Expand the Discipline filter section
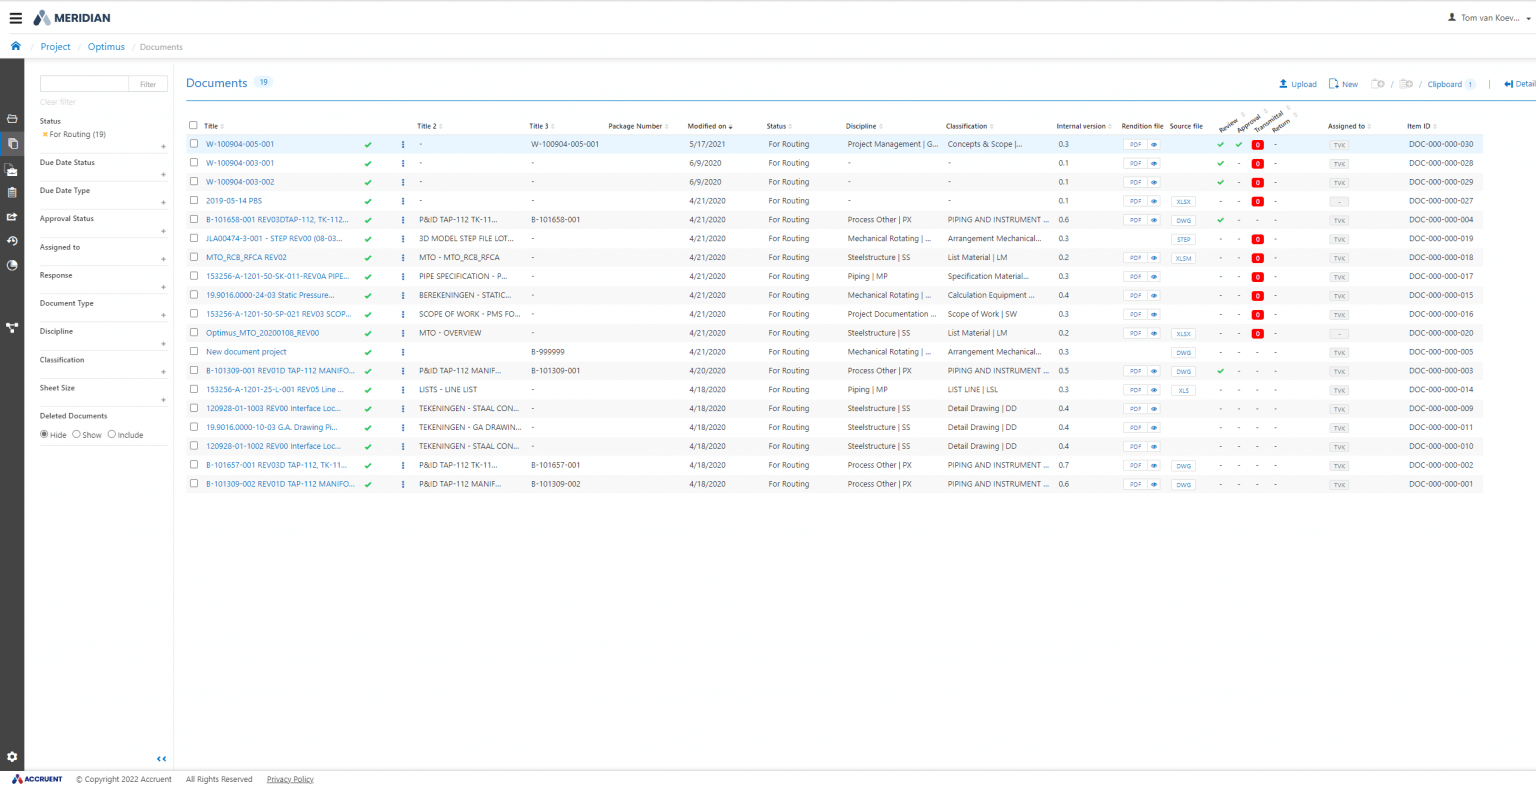Viewport: 1536px width, 785px height. [163, 344]
